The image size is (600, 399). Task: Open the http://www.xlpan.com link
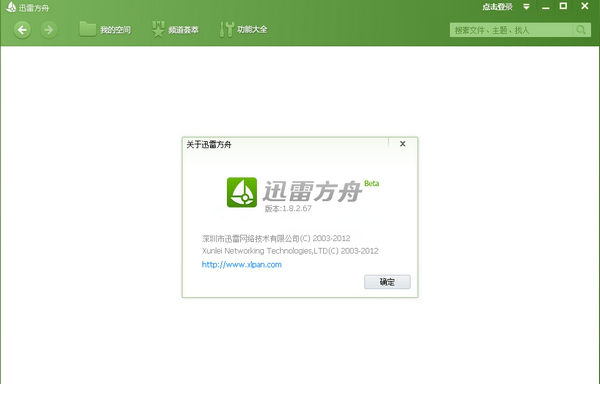click(241, 264)
